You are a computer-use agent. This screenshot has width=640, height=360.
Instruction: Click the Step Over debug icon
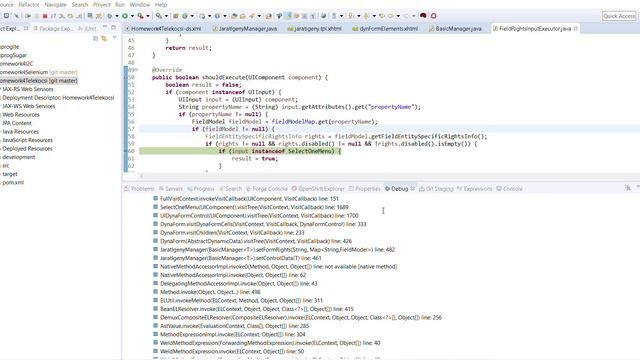(x=70, y=16)
